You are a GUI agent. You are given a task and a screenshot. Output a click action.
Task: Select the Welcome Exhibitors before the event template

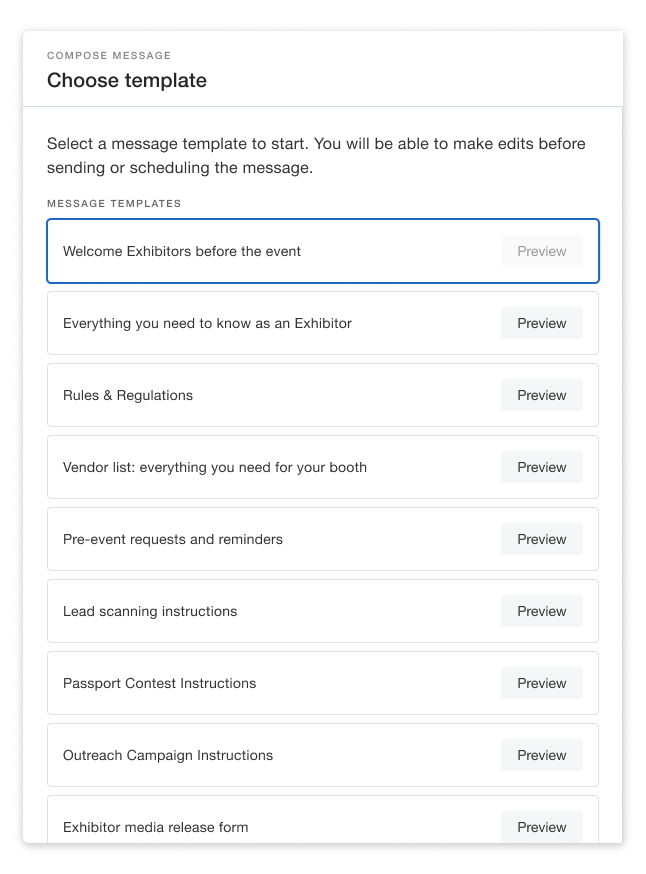pos(182,251)
